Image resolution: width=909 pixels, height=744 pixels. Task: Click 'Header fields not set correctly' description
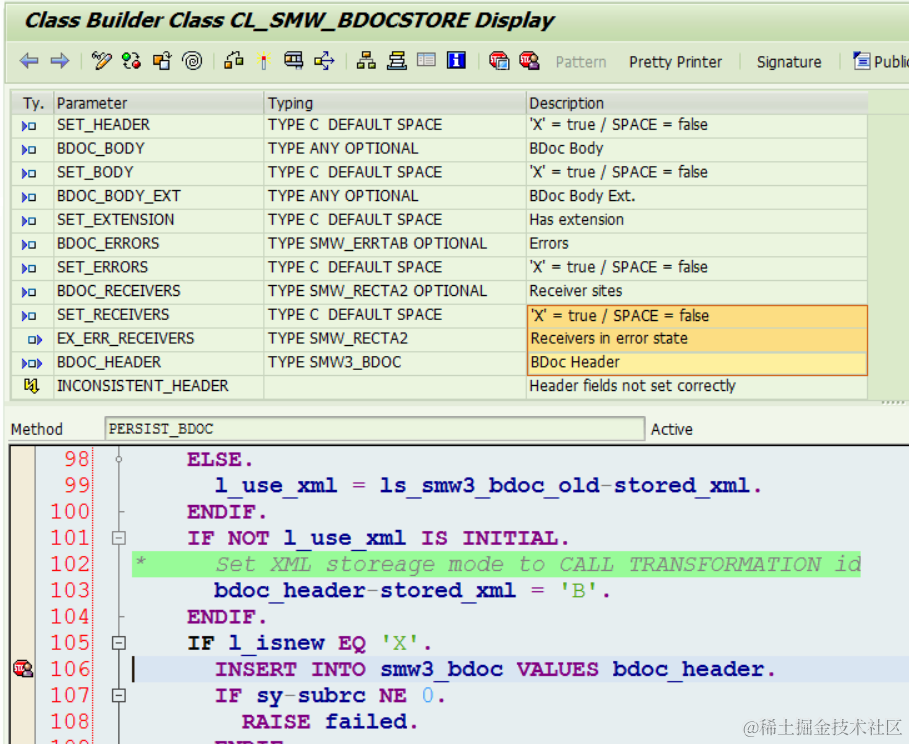697,386
